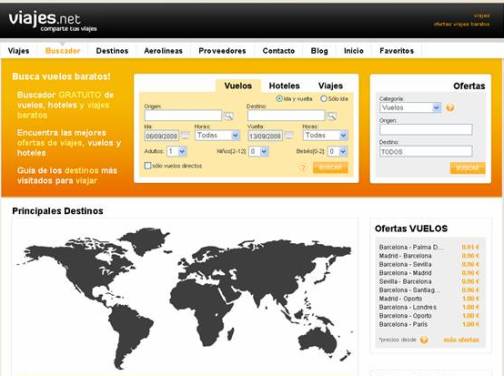Click the Vuelta date field
This screenshot has width=504, height=376.
[265, 136]
